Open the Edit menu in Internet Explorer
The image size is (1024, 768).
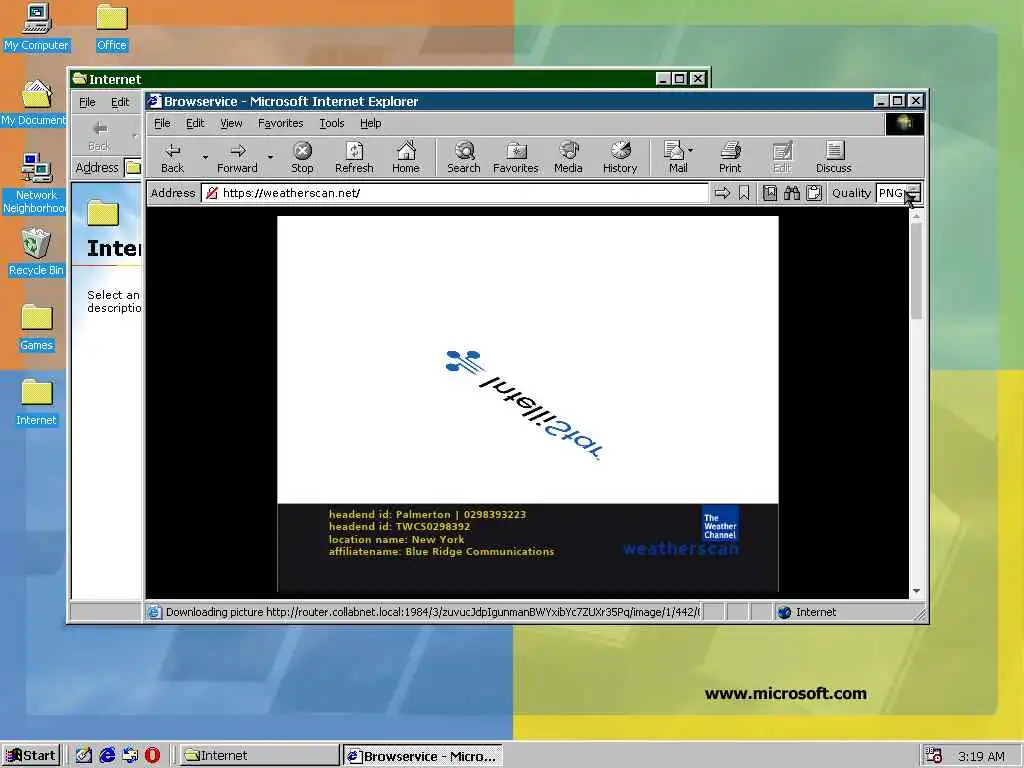click(x=195, y=123)
